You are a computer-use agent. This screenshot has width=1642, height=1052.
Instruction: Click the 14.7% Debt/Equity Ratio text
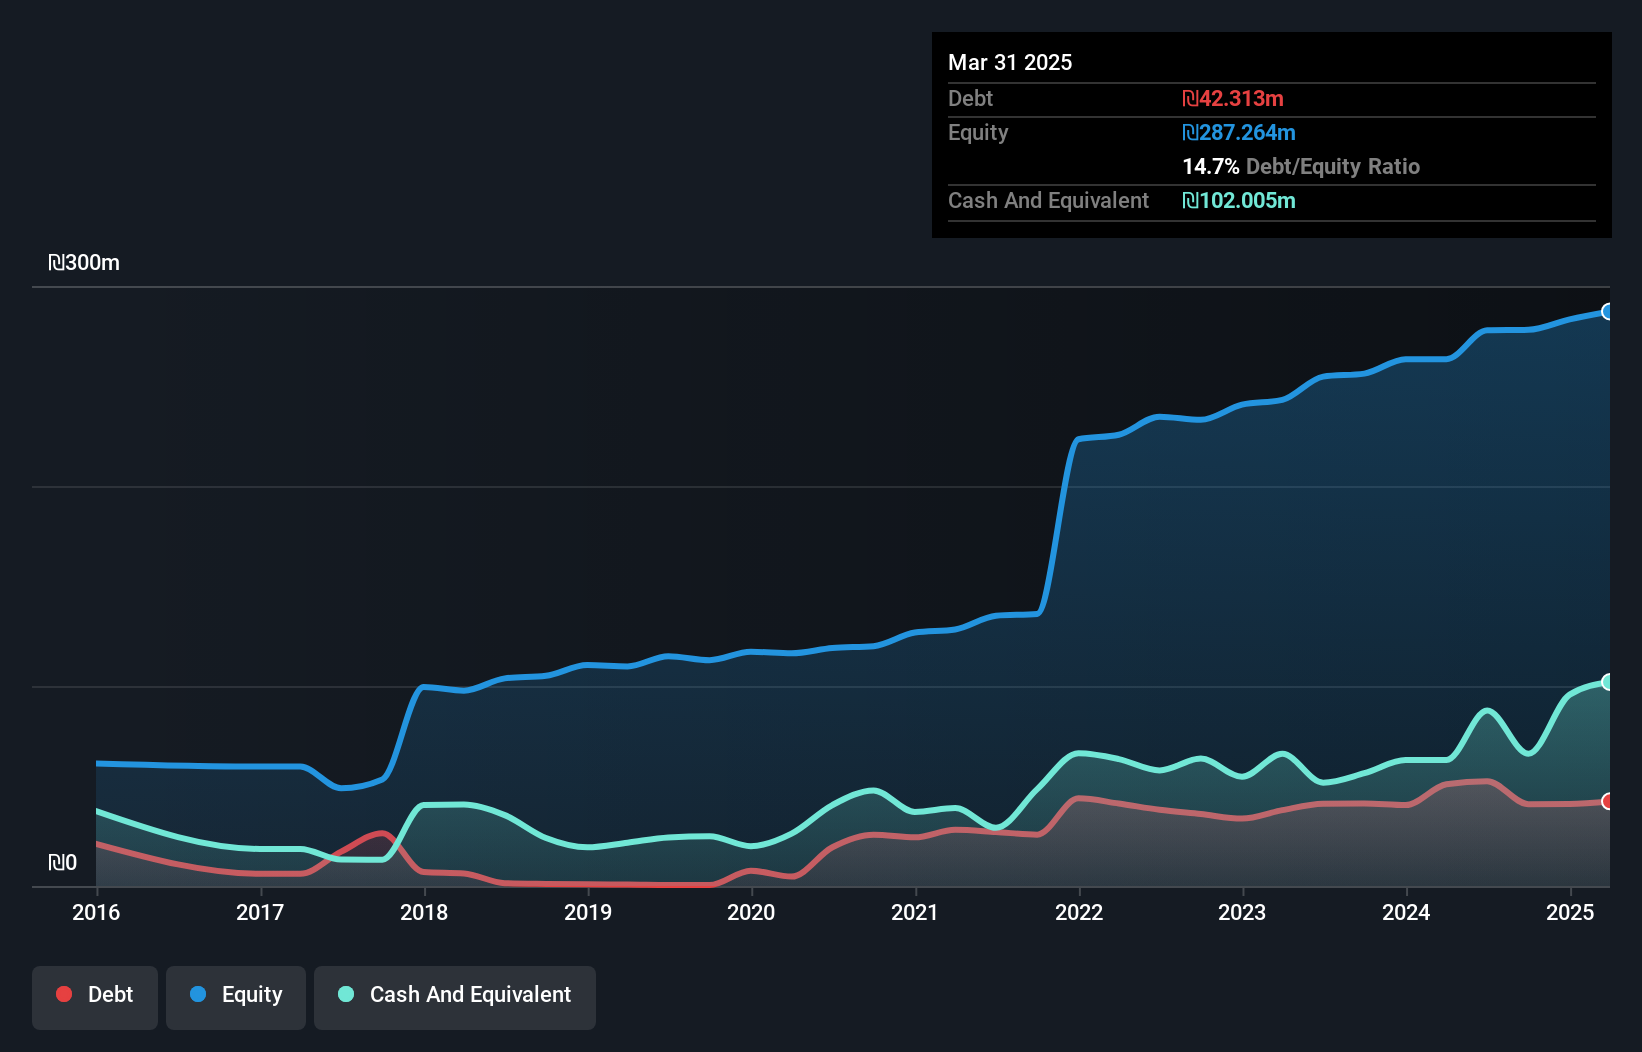[1301, 166]
